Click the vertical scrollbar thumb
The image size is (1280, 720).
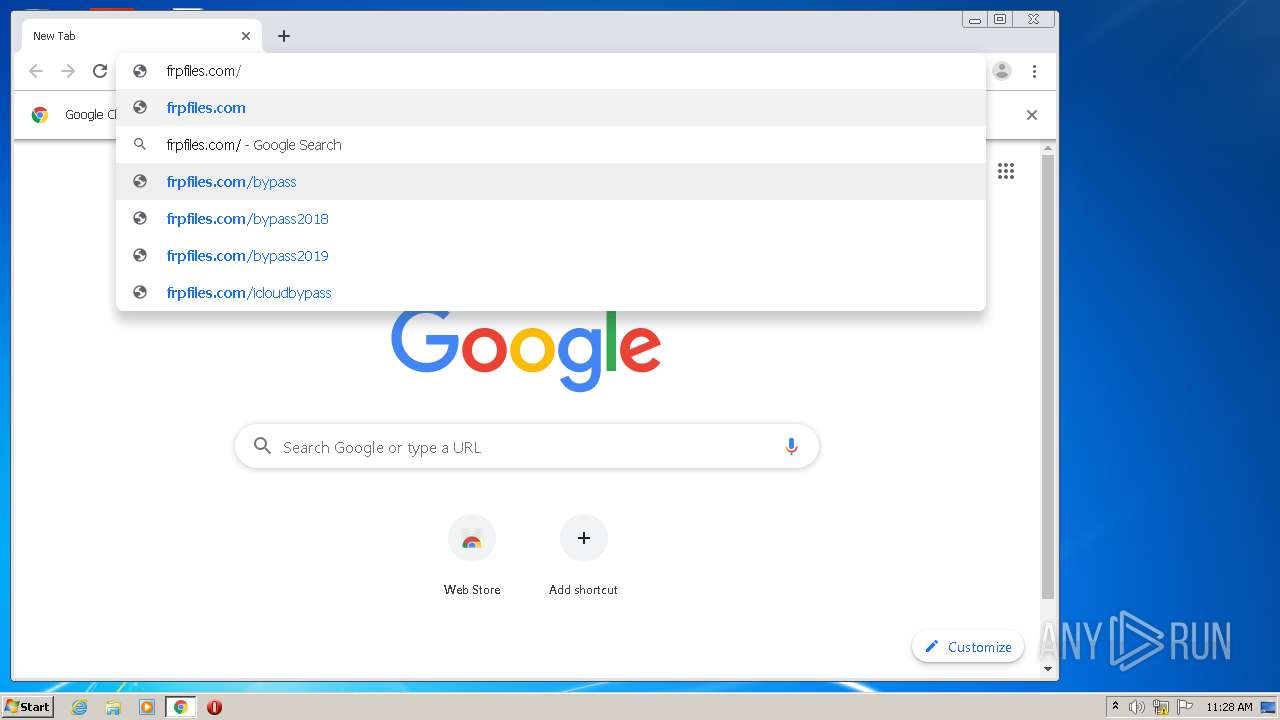click(x=1048, y=378)
